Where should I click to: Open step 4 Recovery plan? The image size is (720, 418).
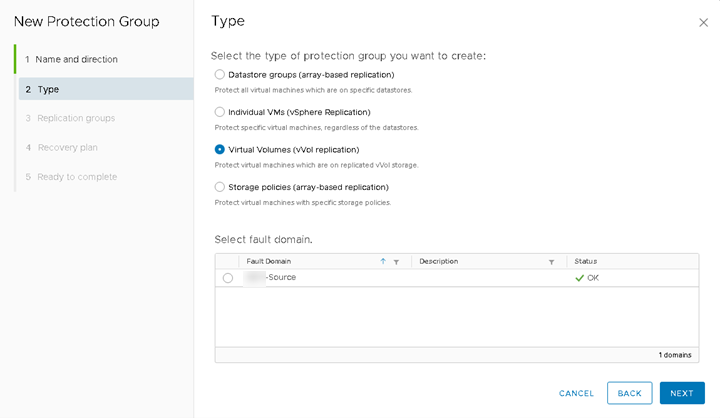[x=61, y=147]
